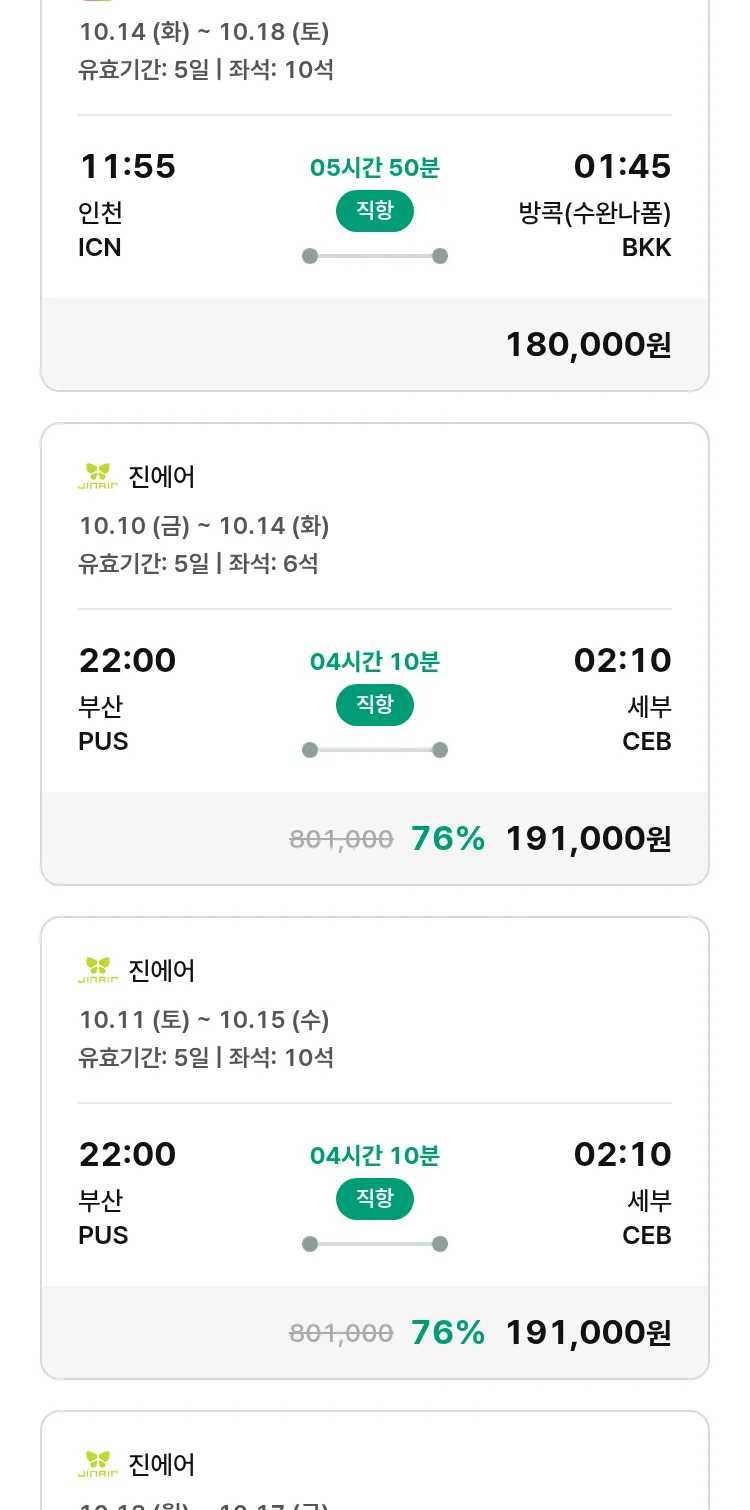750x1510 pixels.
Task: Click the route line on the 10.11 (토) Cebu flight
Action: point(374,1244)
